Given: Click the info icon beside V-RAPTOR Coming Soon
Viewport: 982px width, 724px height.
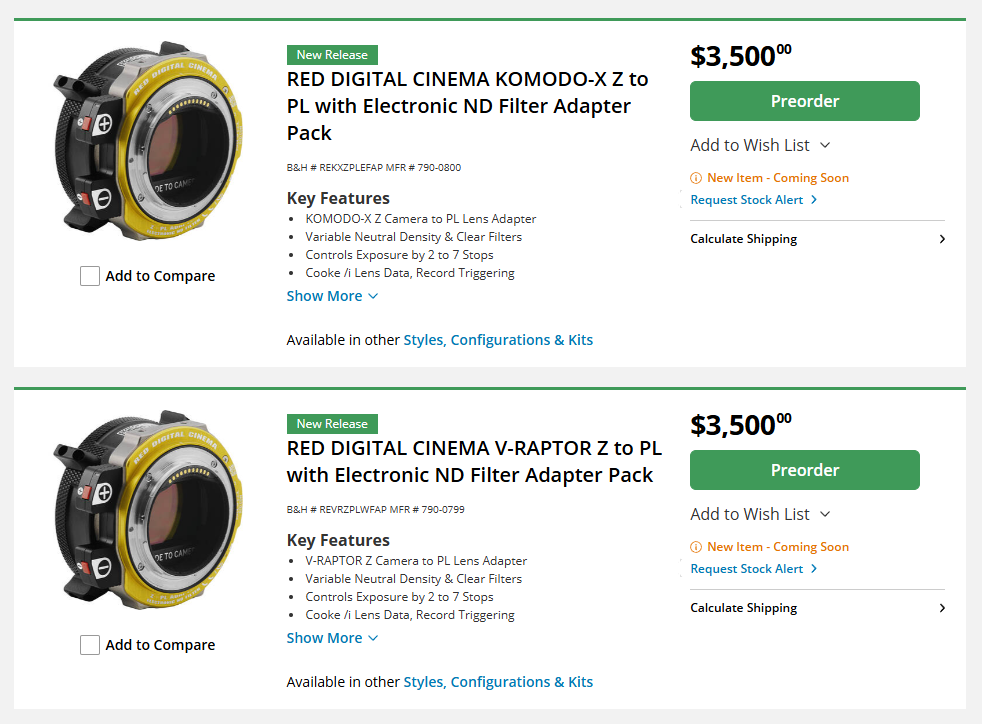Looking at the screenshot, I should pyautogui.click(x=696, y=547).
